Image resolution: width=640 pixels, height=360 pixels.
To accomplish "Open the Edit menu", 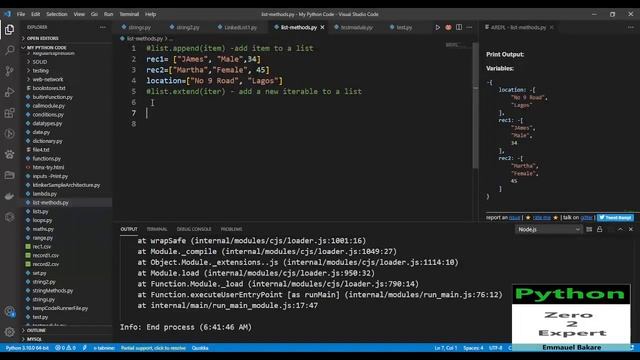I will [36, 14].
